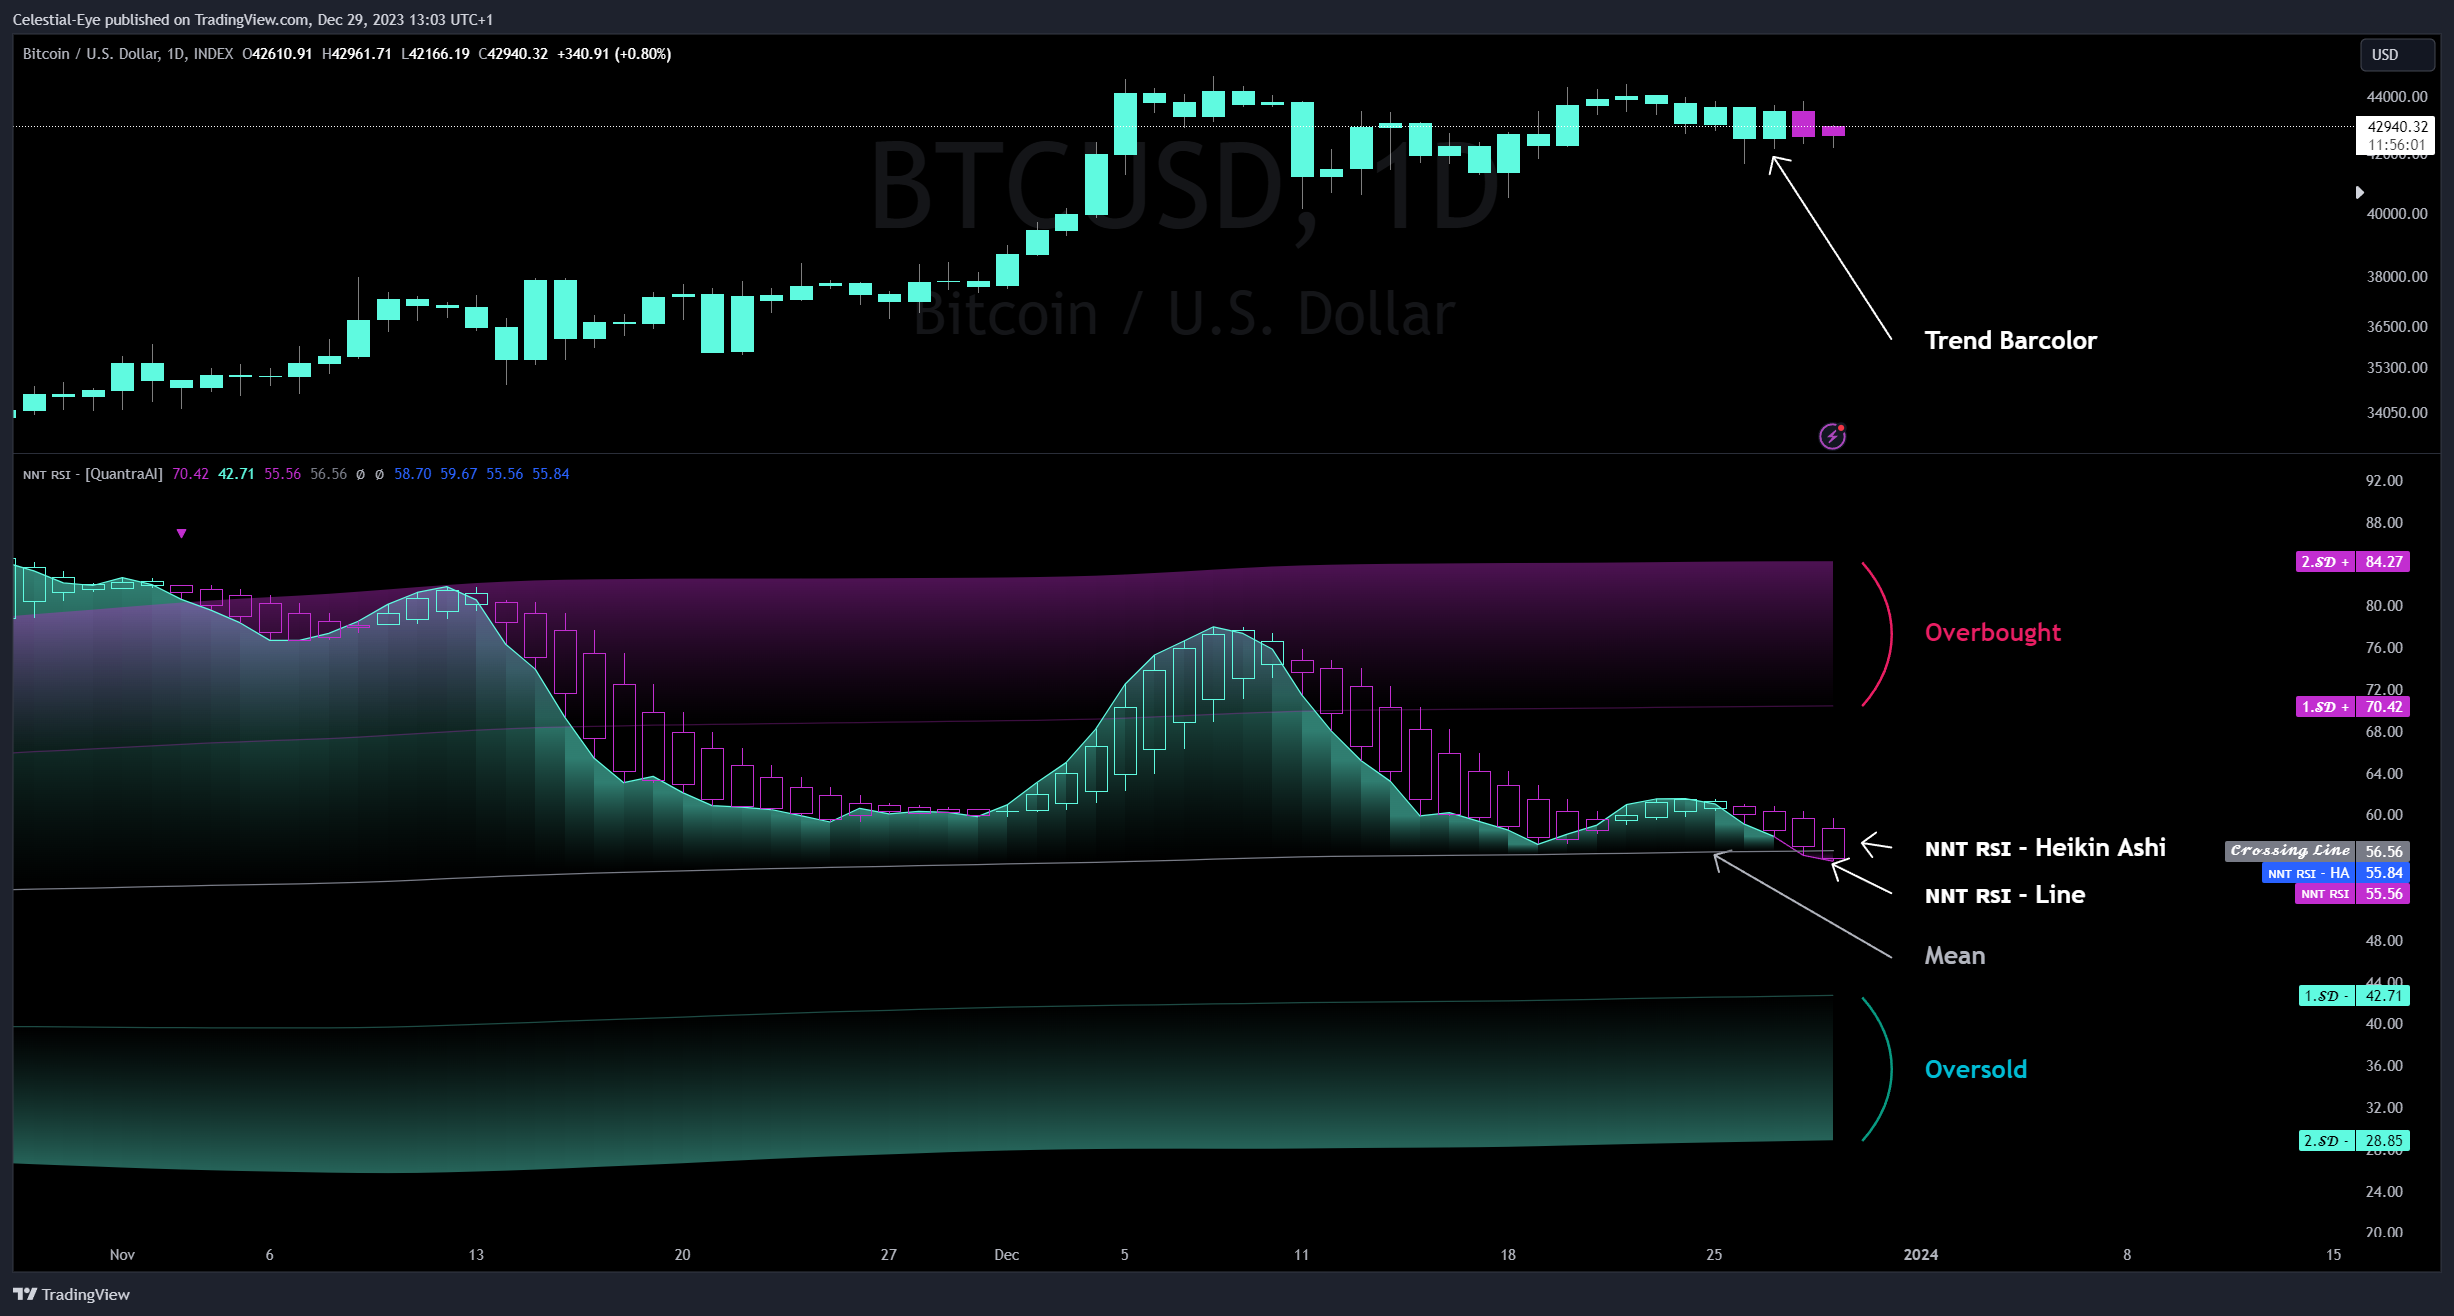Click the 34050.00 price axis label
Viewport: 2454px width, 1316px height.
click(x=2396, y=413)
